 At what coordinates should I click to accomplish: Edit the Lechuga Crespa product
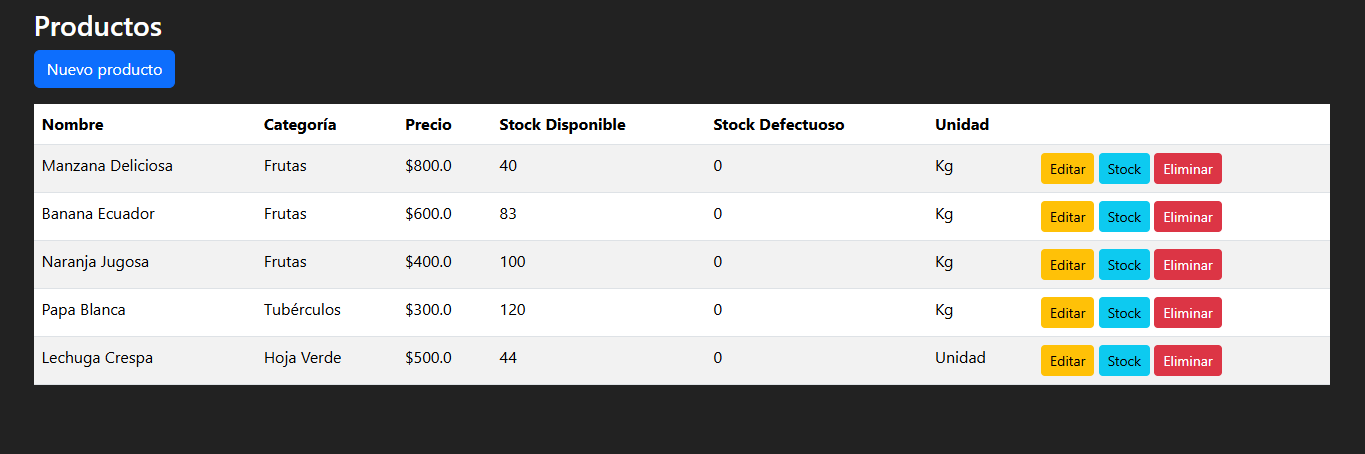(x=1067, y=361)
